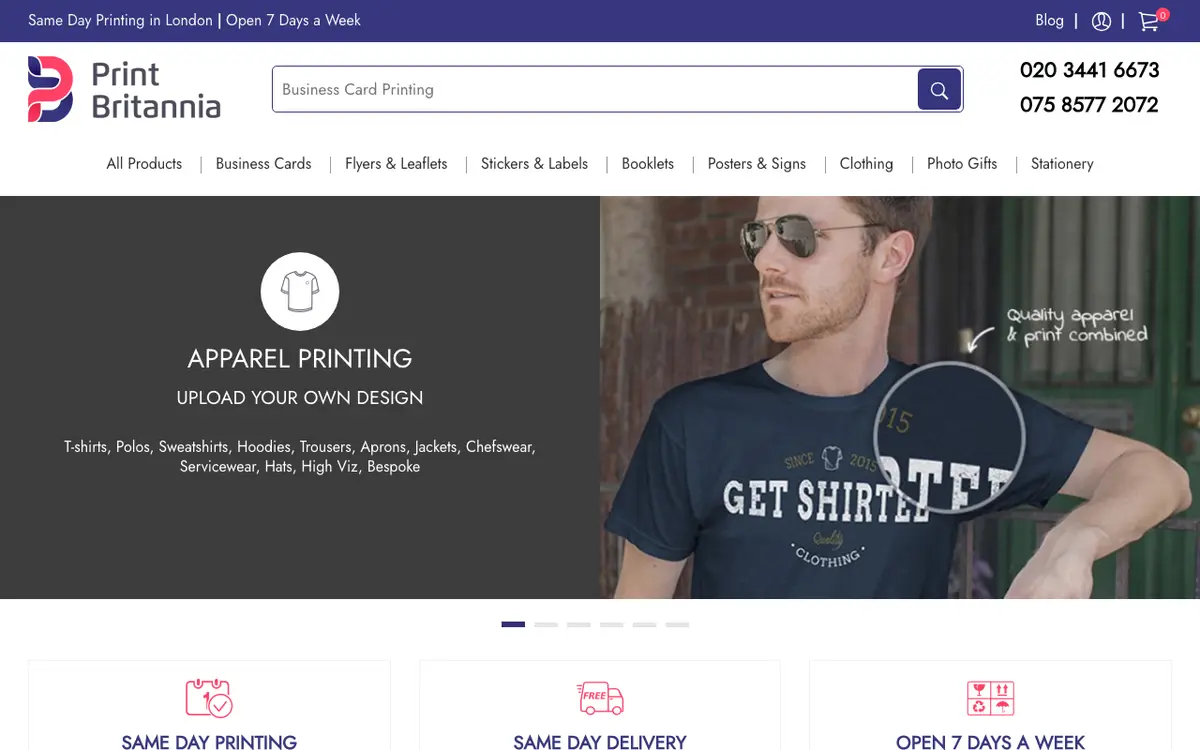The height and width of the screenshot is (750, 1200).
Task: Click the man in t-shirt banner image
Action: tap(900, 397)
